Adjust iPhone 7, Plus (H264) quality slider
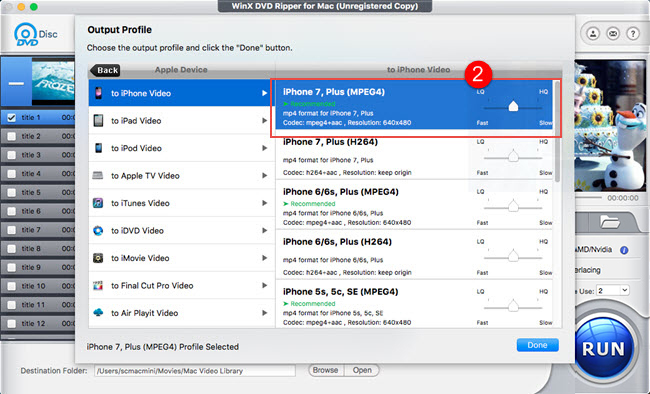The image size is (650, 394). [513, 157]
